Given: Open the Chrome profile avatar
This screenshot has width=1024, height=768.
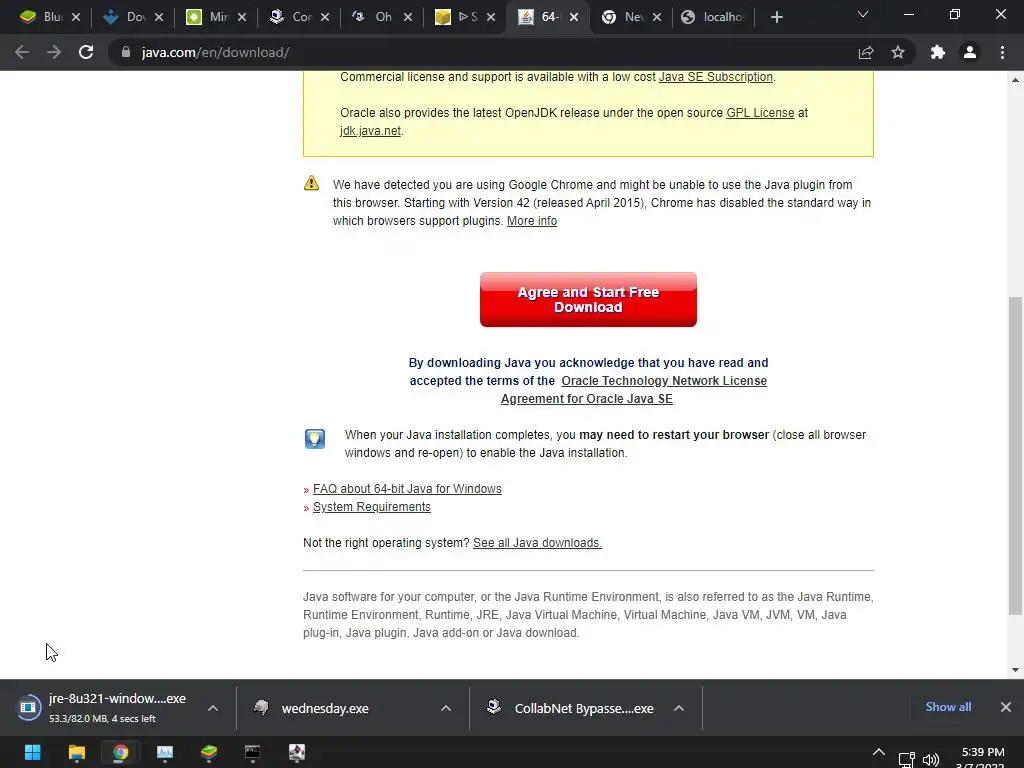Looking at the screenshot, I should click(x=970, y=52).
